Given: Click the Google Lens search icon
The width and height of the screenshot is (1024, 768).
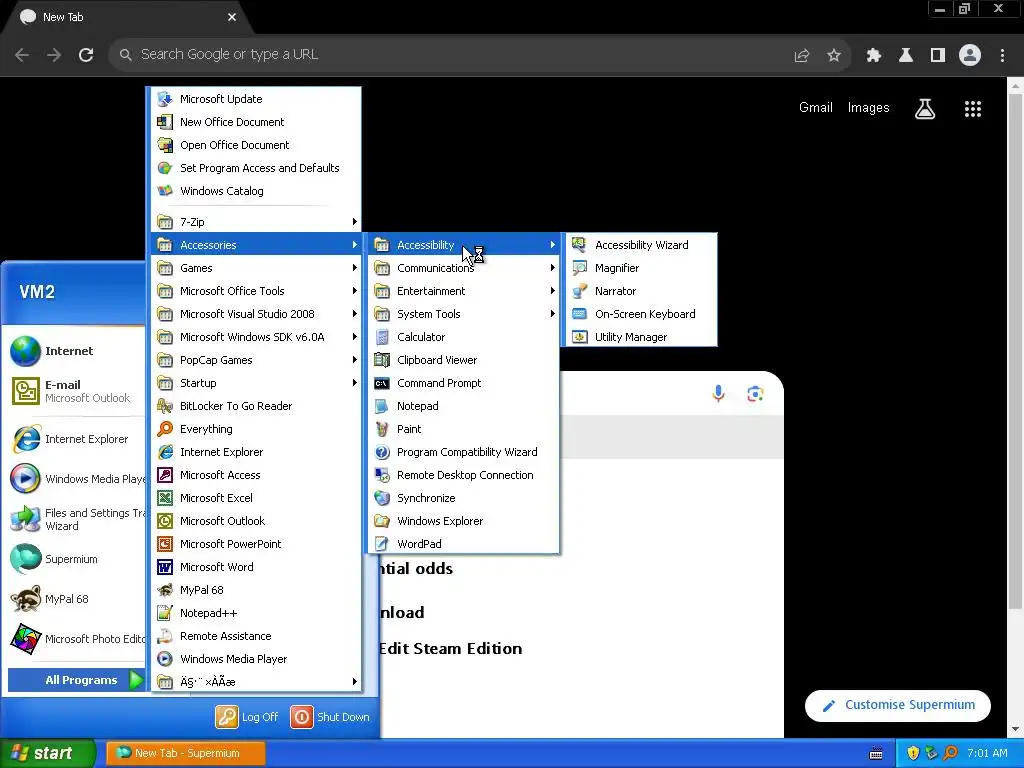Looking at the screenshot, I should 755,394.
